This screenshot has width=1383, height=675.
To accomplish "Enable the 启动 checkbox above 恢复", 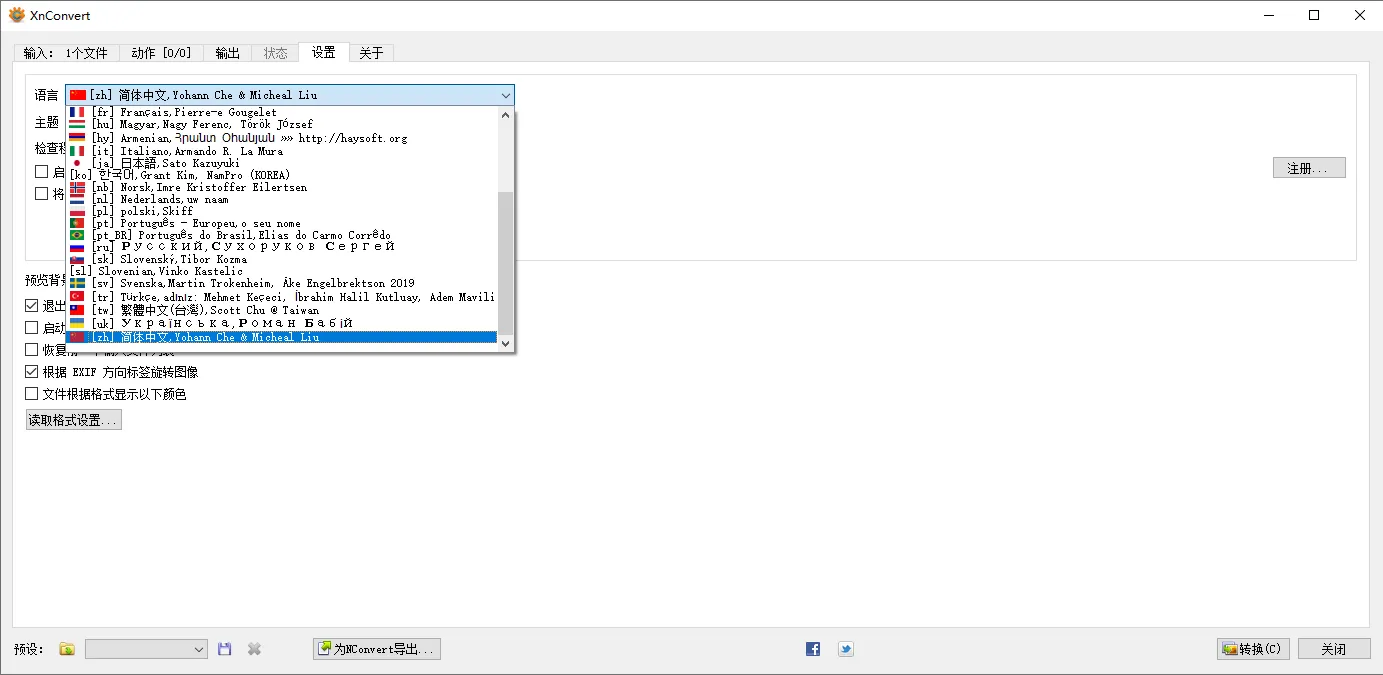I will [x=32, y=328].
